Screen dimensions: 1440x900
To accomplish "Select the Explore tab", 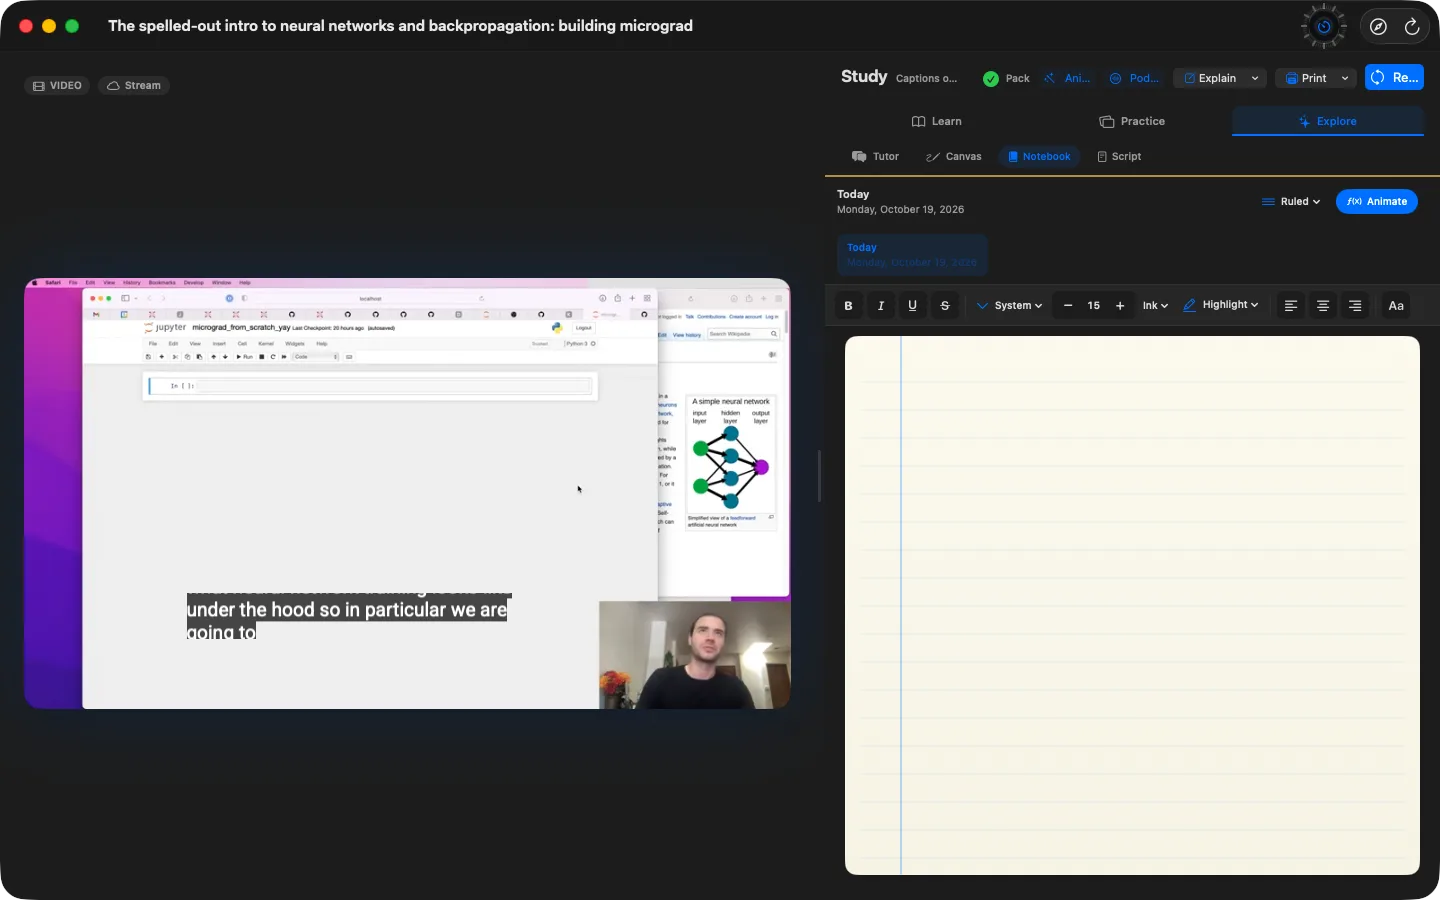I will 1327,121.
